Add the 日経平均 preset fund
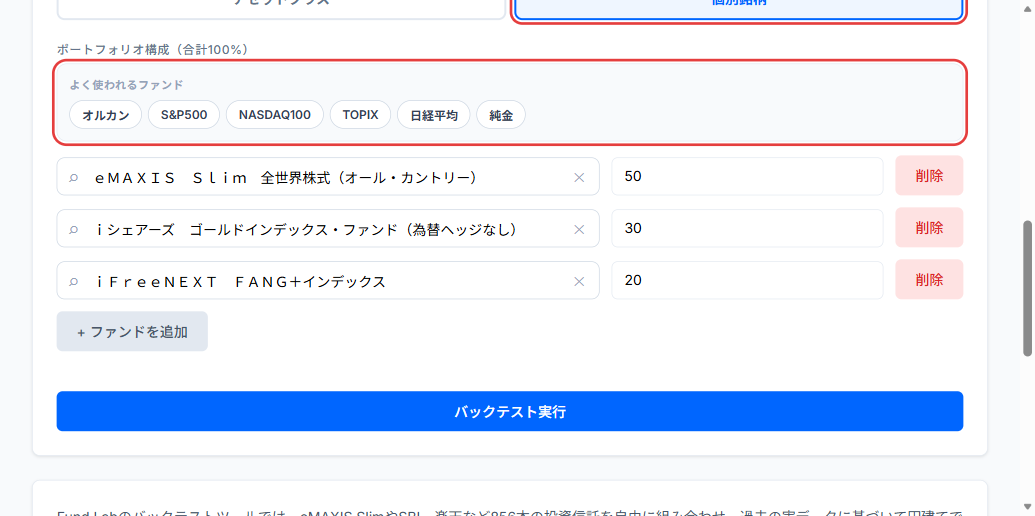Viewport: 1035px width, 516px height. [434, 115]
